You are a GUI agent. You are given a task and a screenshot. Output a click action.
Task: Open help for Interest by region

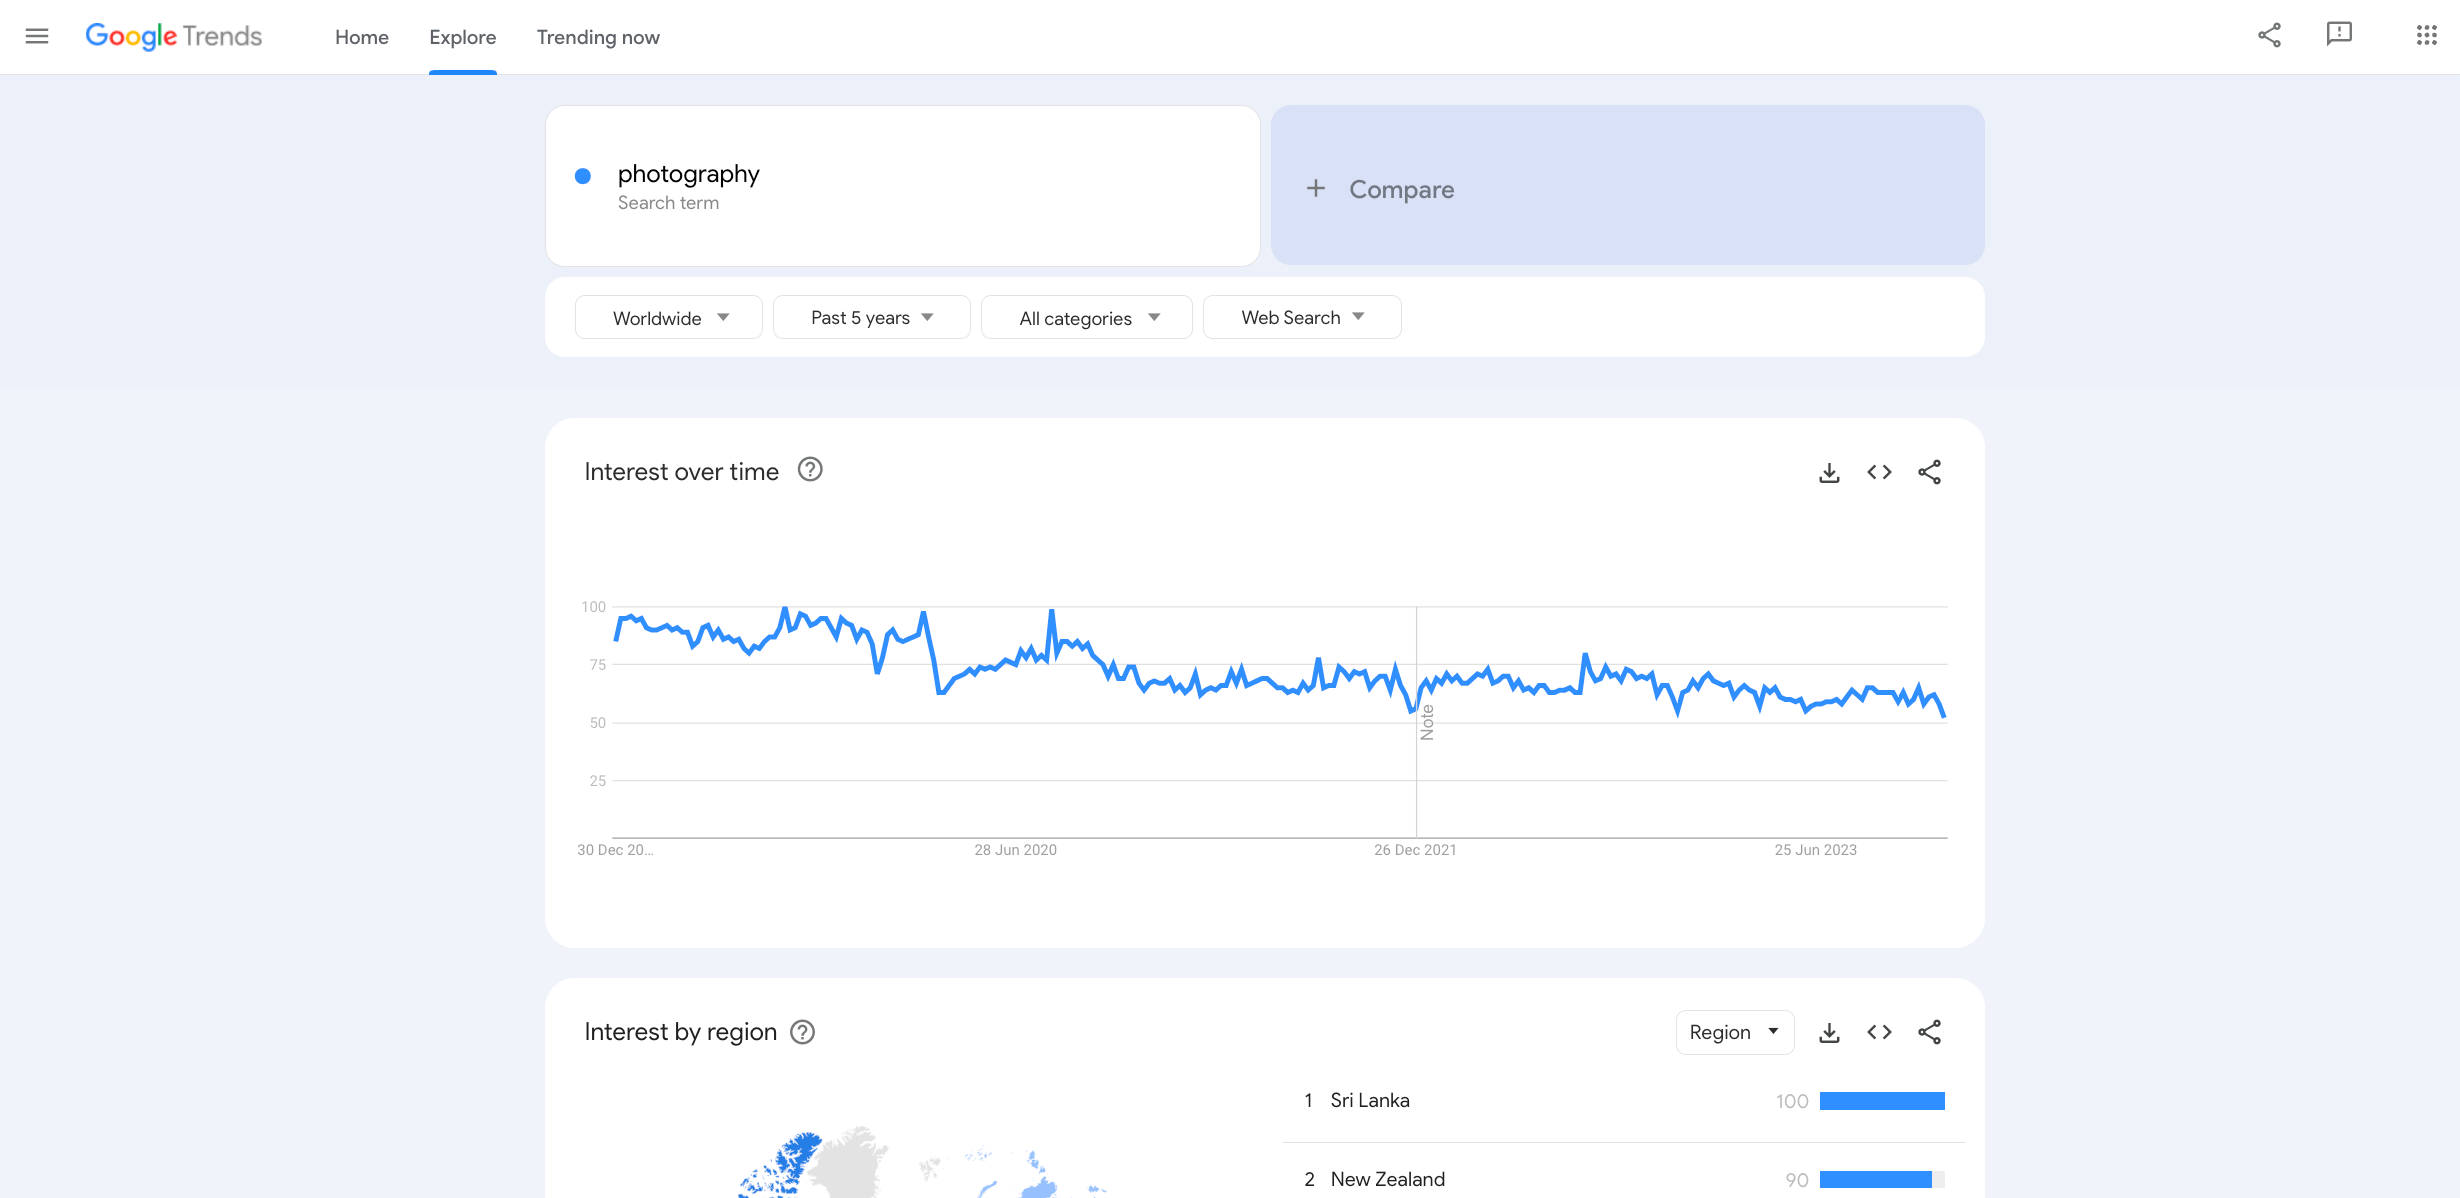point(803,1032)
